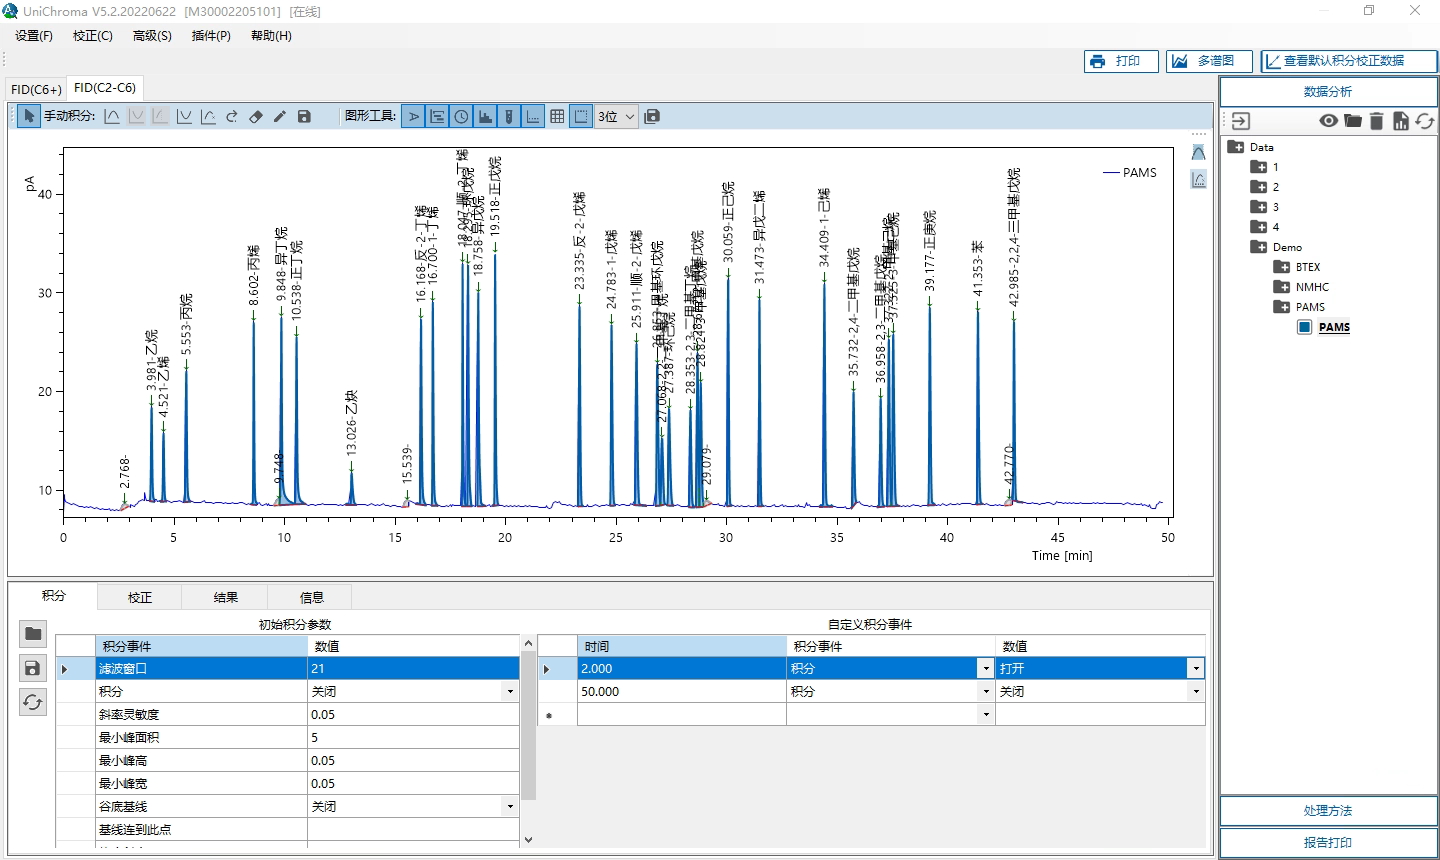Click the clock icon in graphics tools
The image size is (1440, 860).
pos(461,116)
